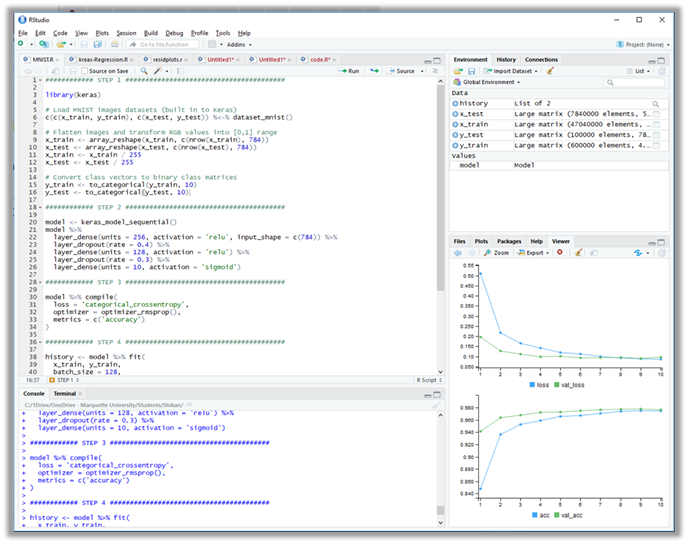Open the Session menu
The image size is (688, 544).
[125, 33]
